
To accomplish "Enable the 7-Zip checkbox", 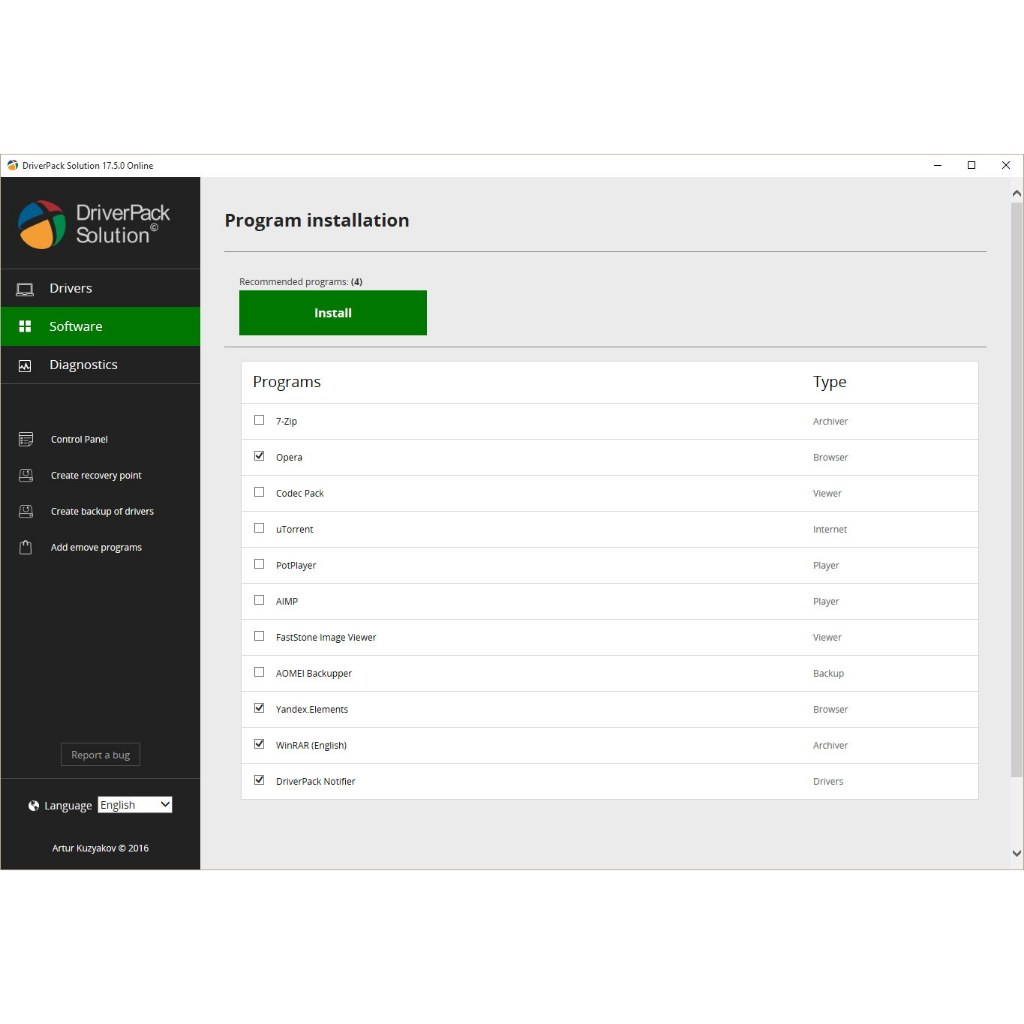I will coord(259,420).
